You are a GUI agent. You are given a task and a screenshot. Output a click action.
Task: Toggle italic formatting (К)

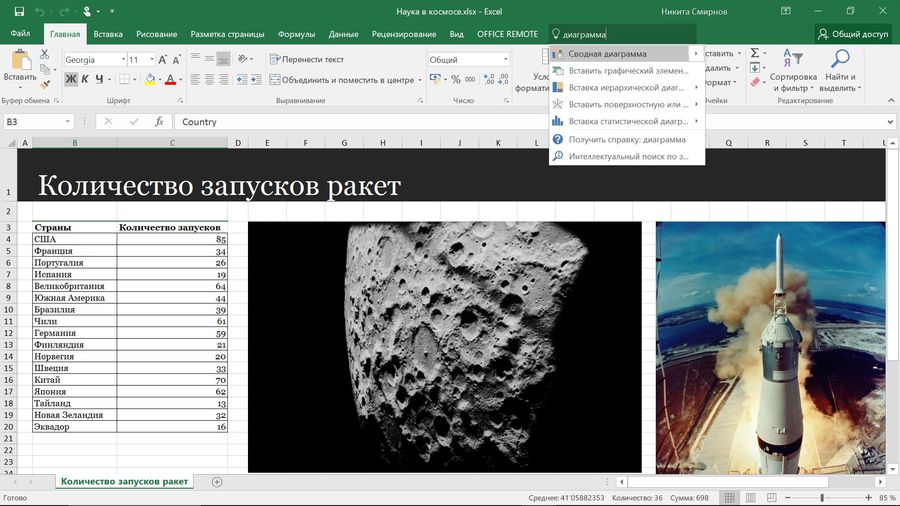(85, 79)
